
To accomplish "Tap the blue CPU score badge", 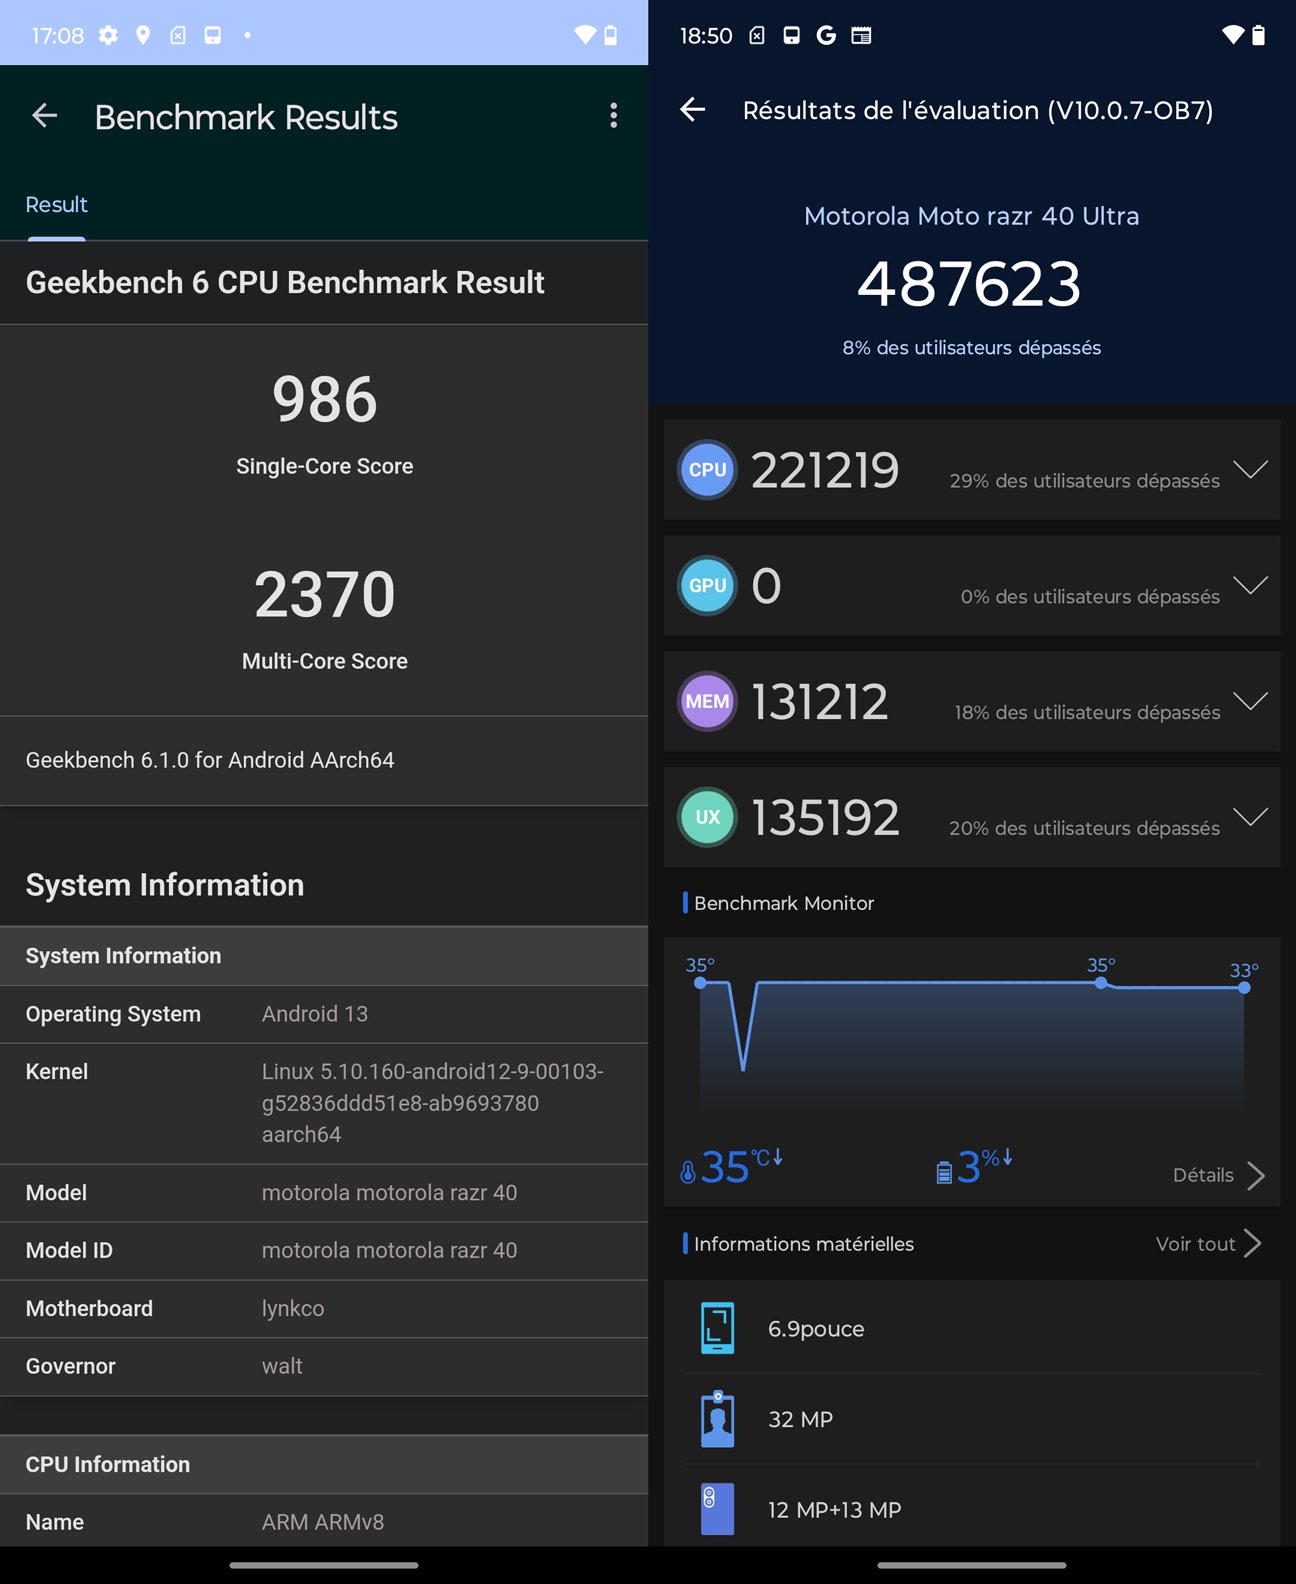I will click(x=707, y=470).
